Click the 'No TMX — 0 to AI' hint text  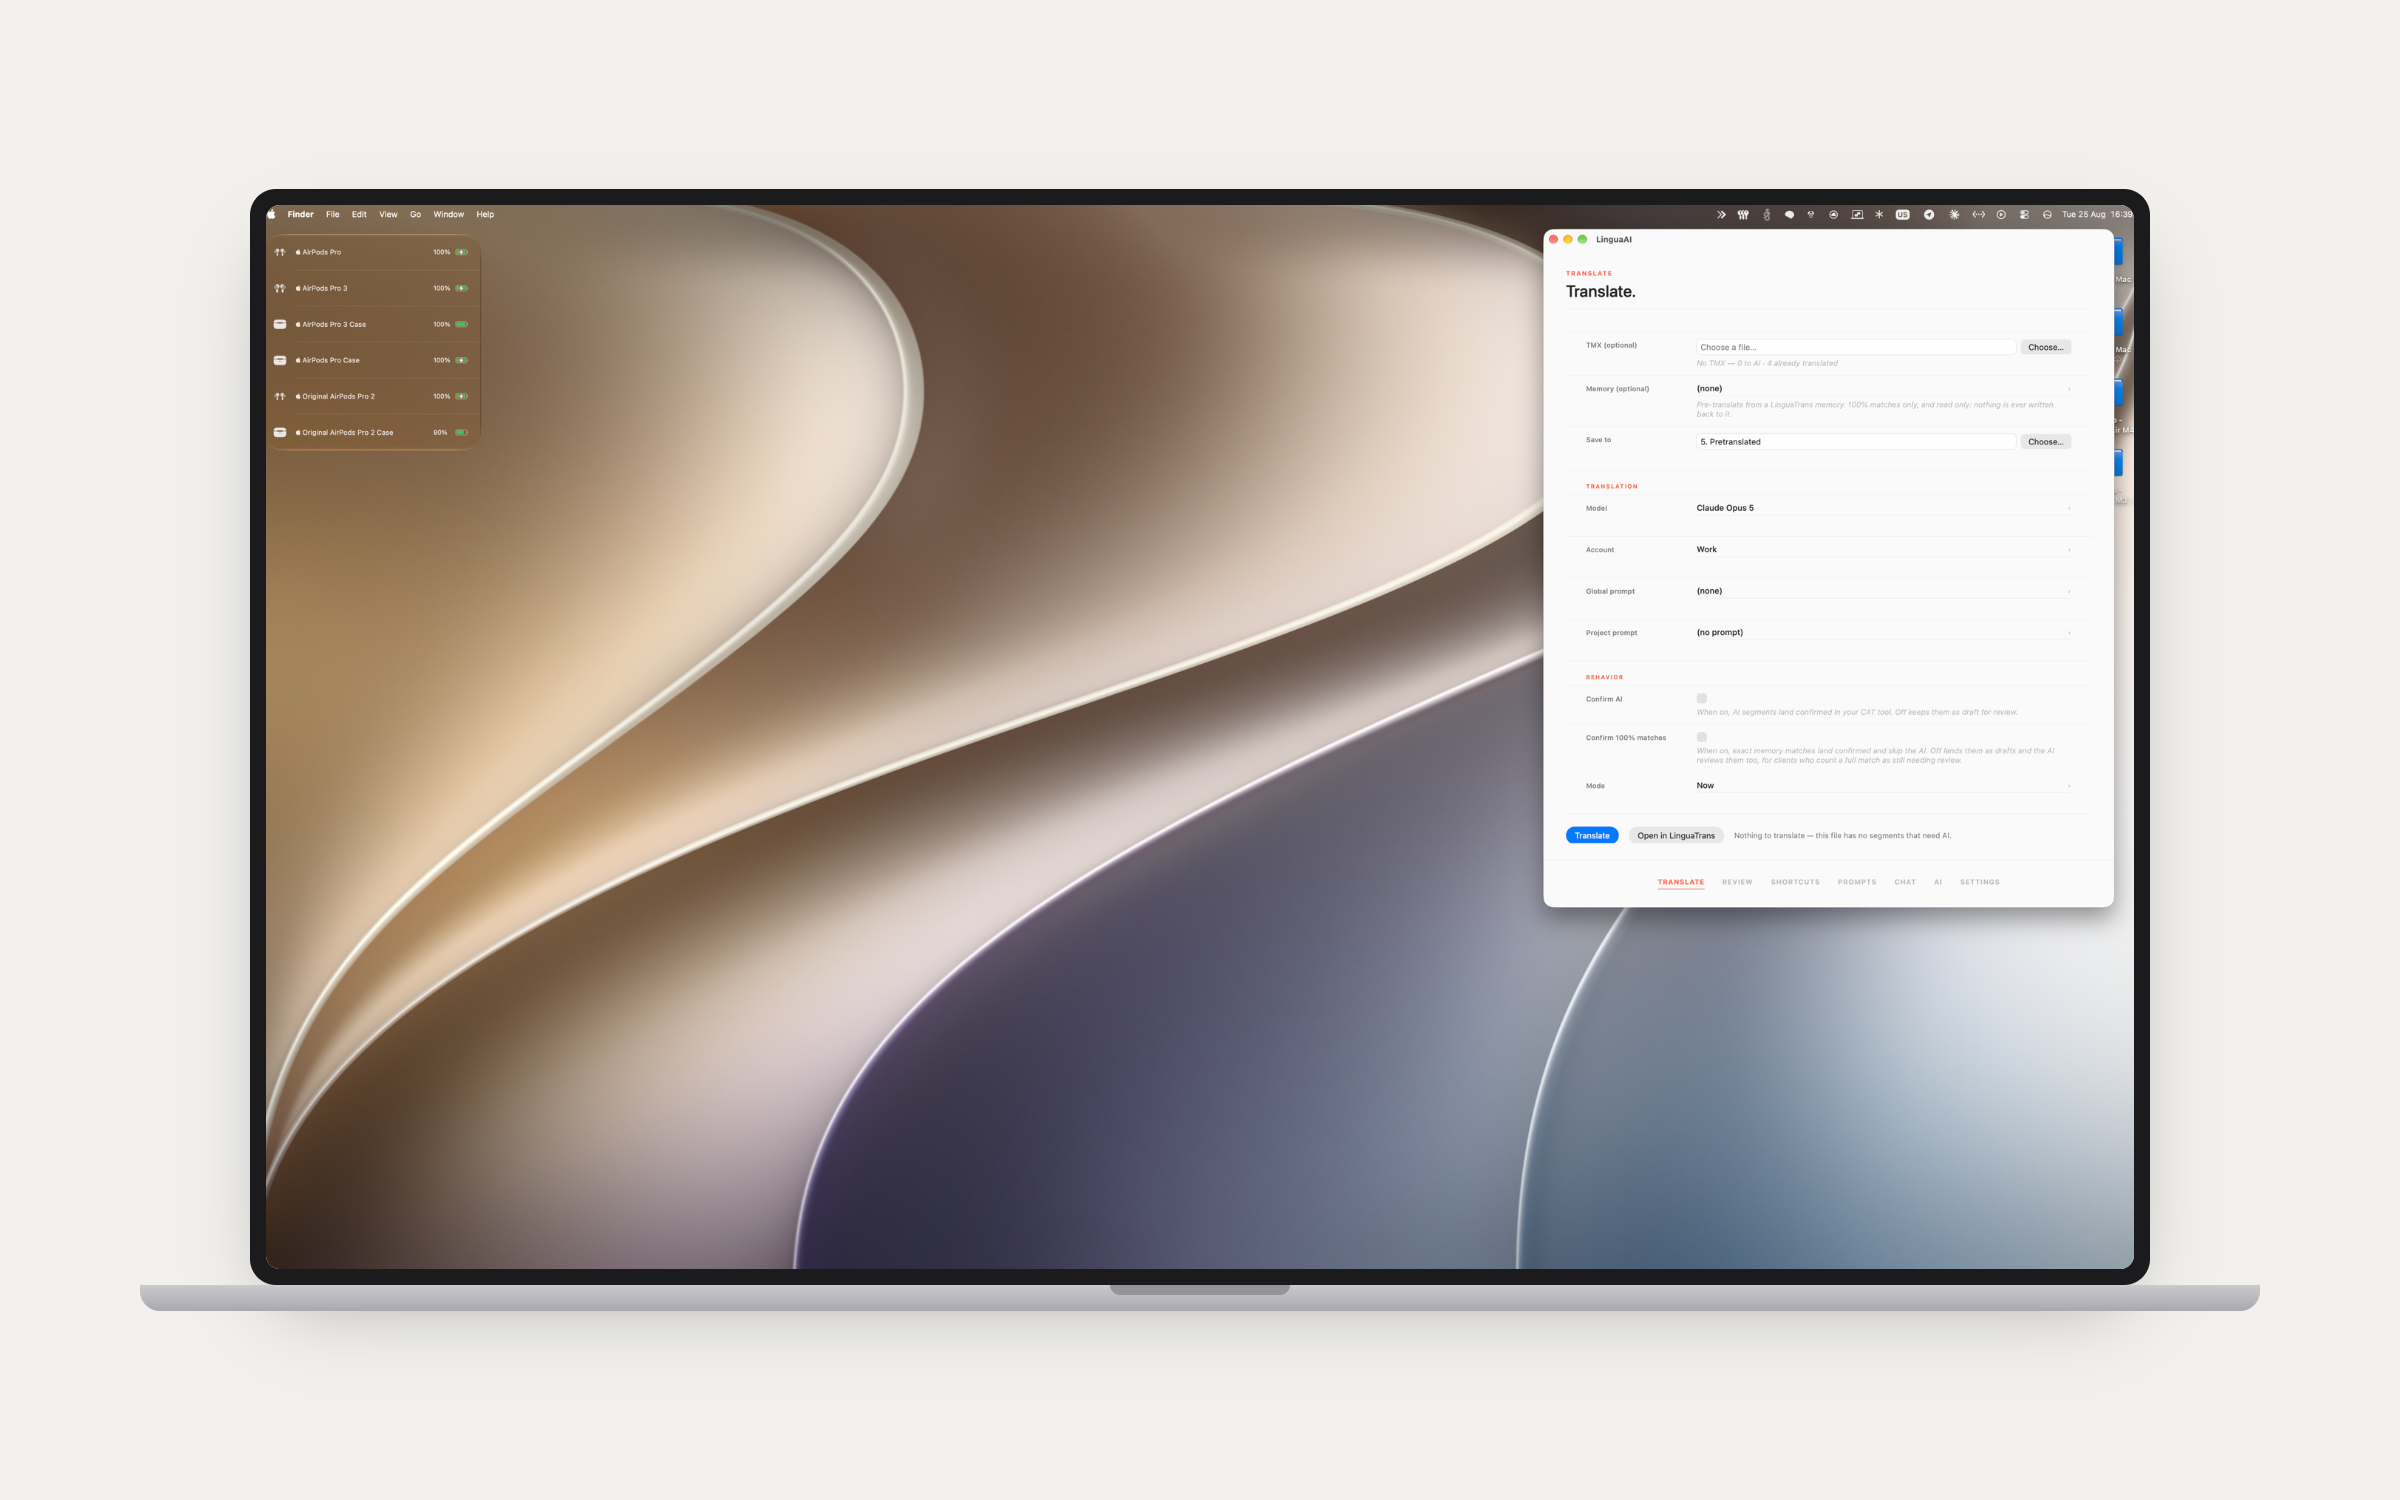coord(1767,363)
